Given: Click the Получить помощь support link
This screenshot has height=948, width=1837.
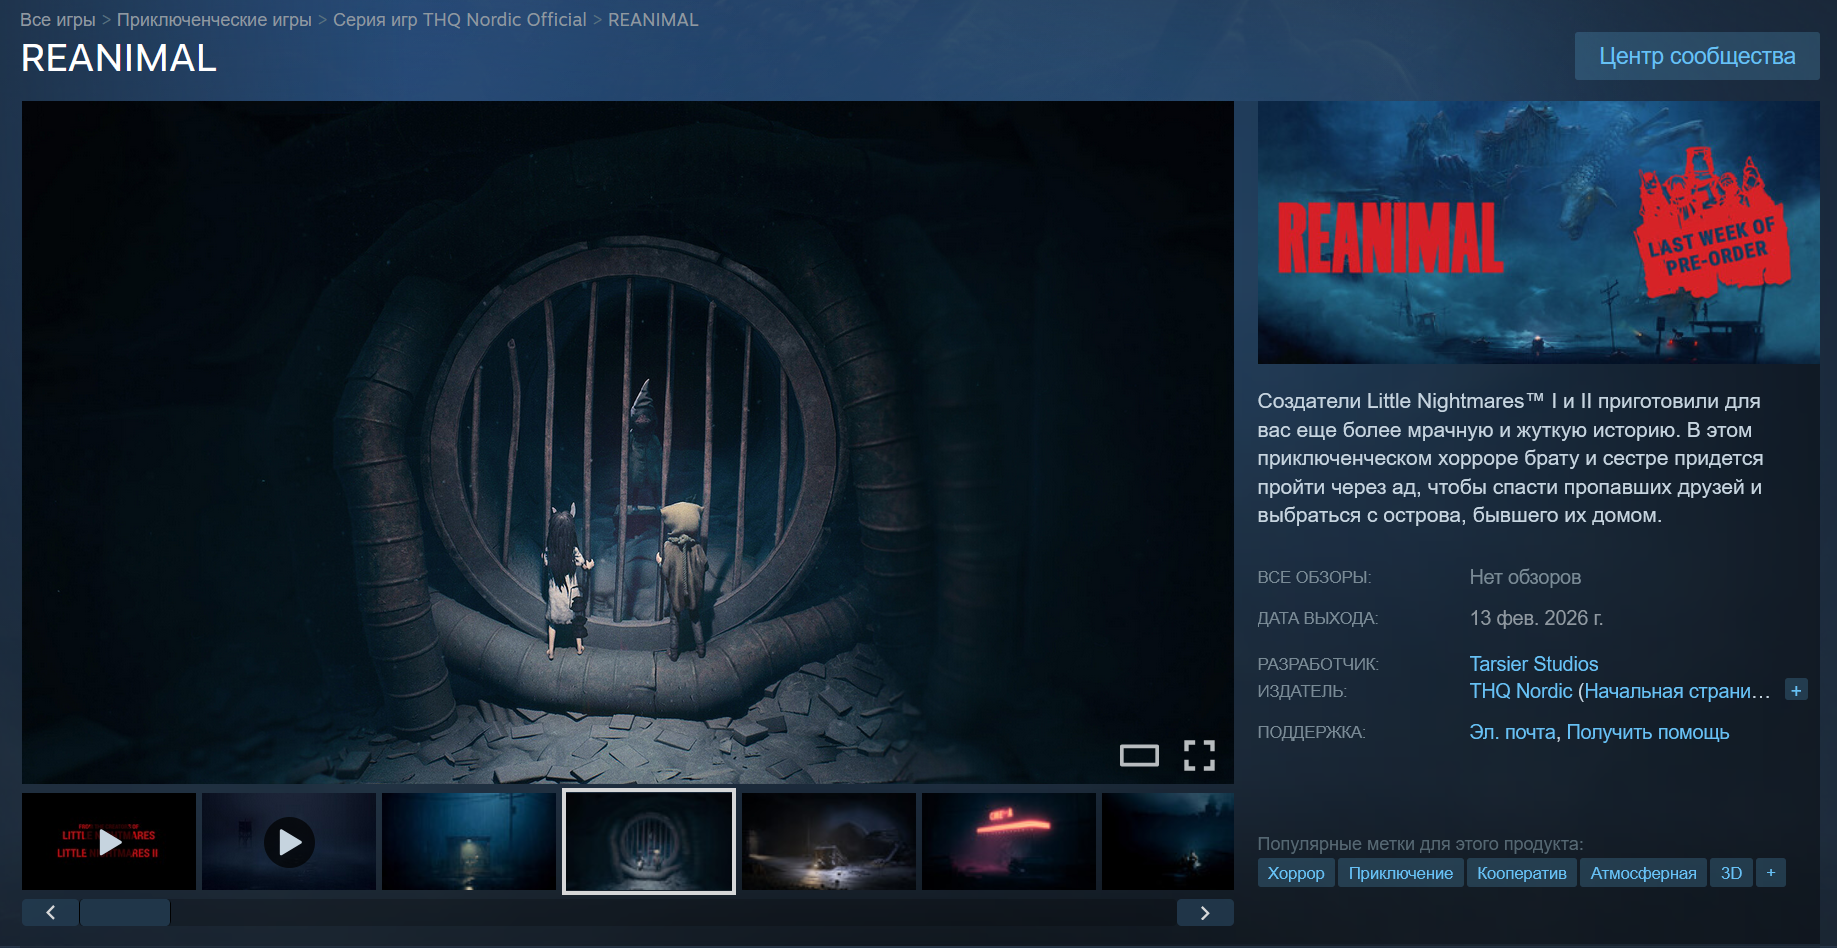Looking at the screenshot, I should 1648,732.
